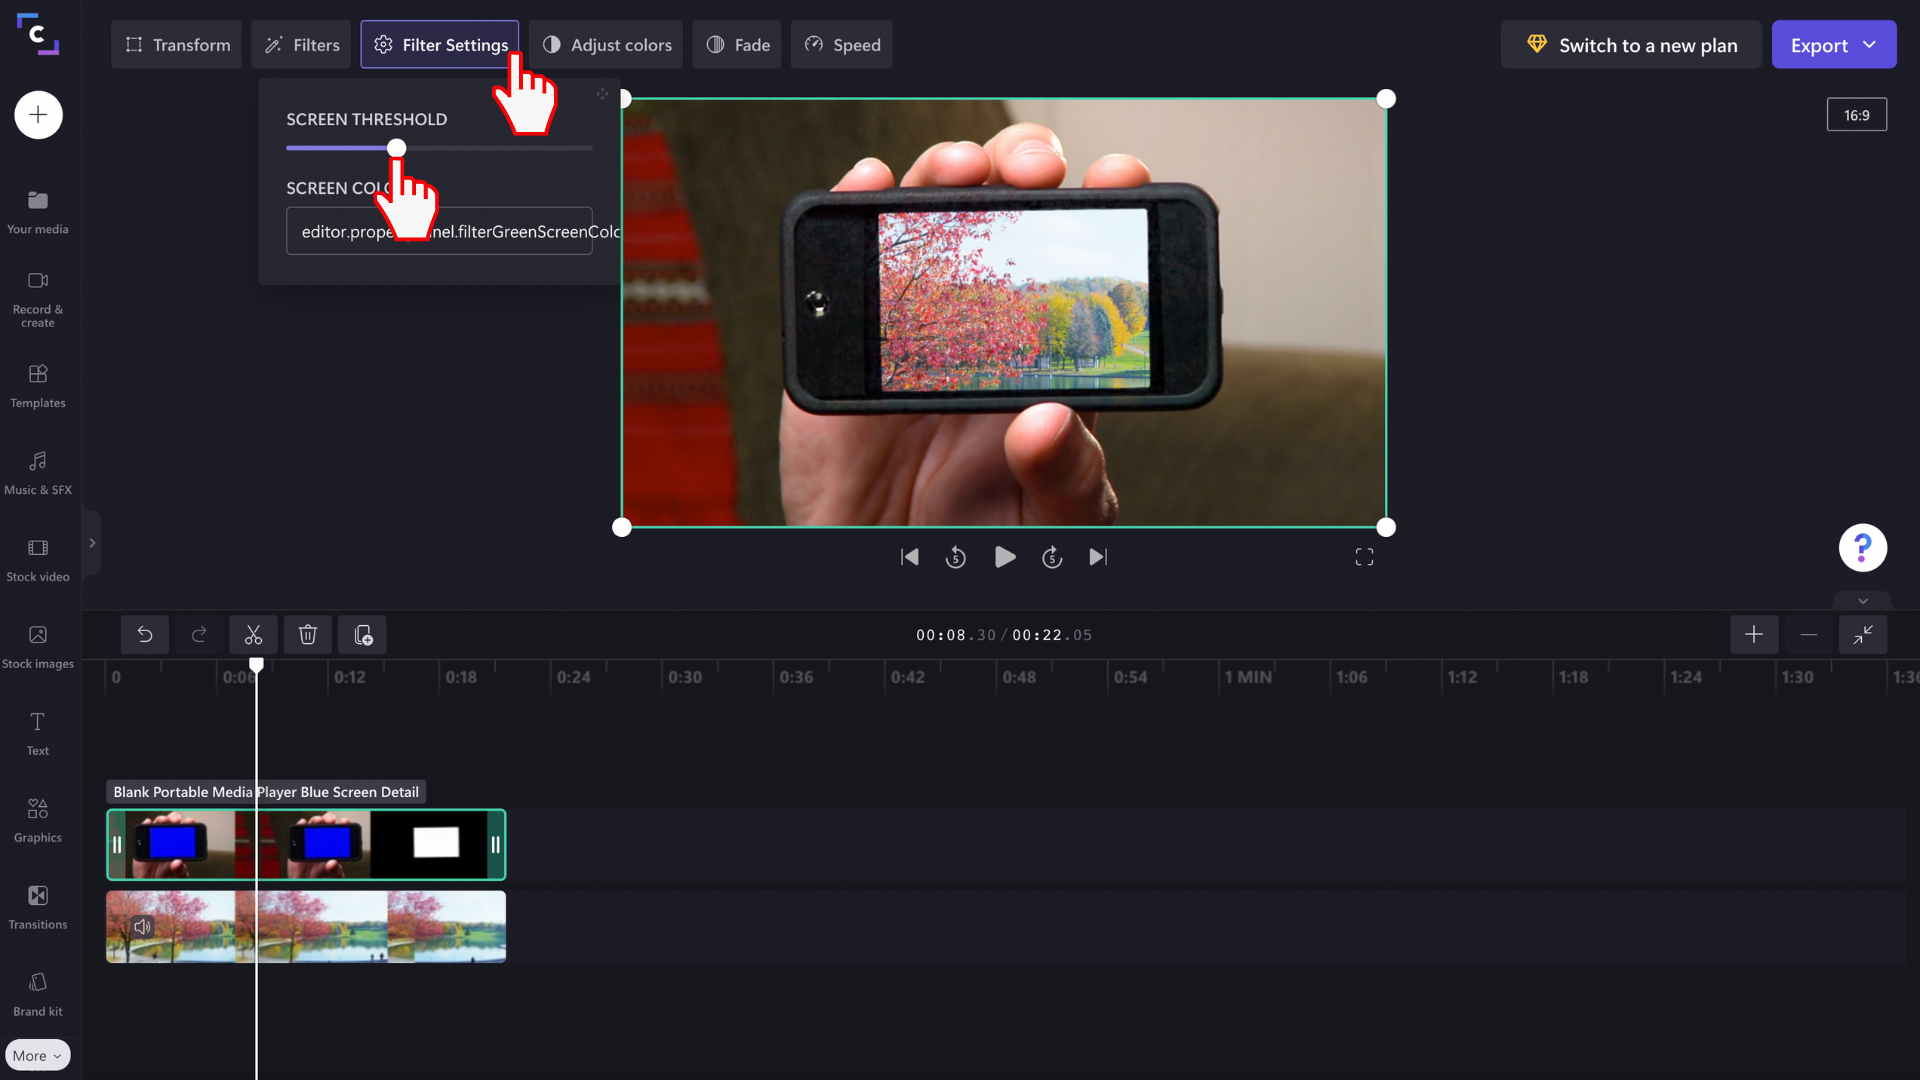Open the More sidebar dropdown
Viewport: 1920px width, 1080px height.
[x=37, y=1054]
